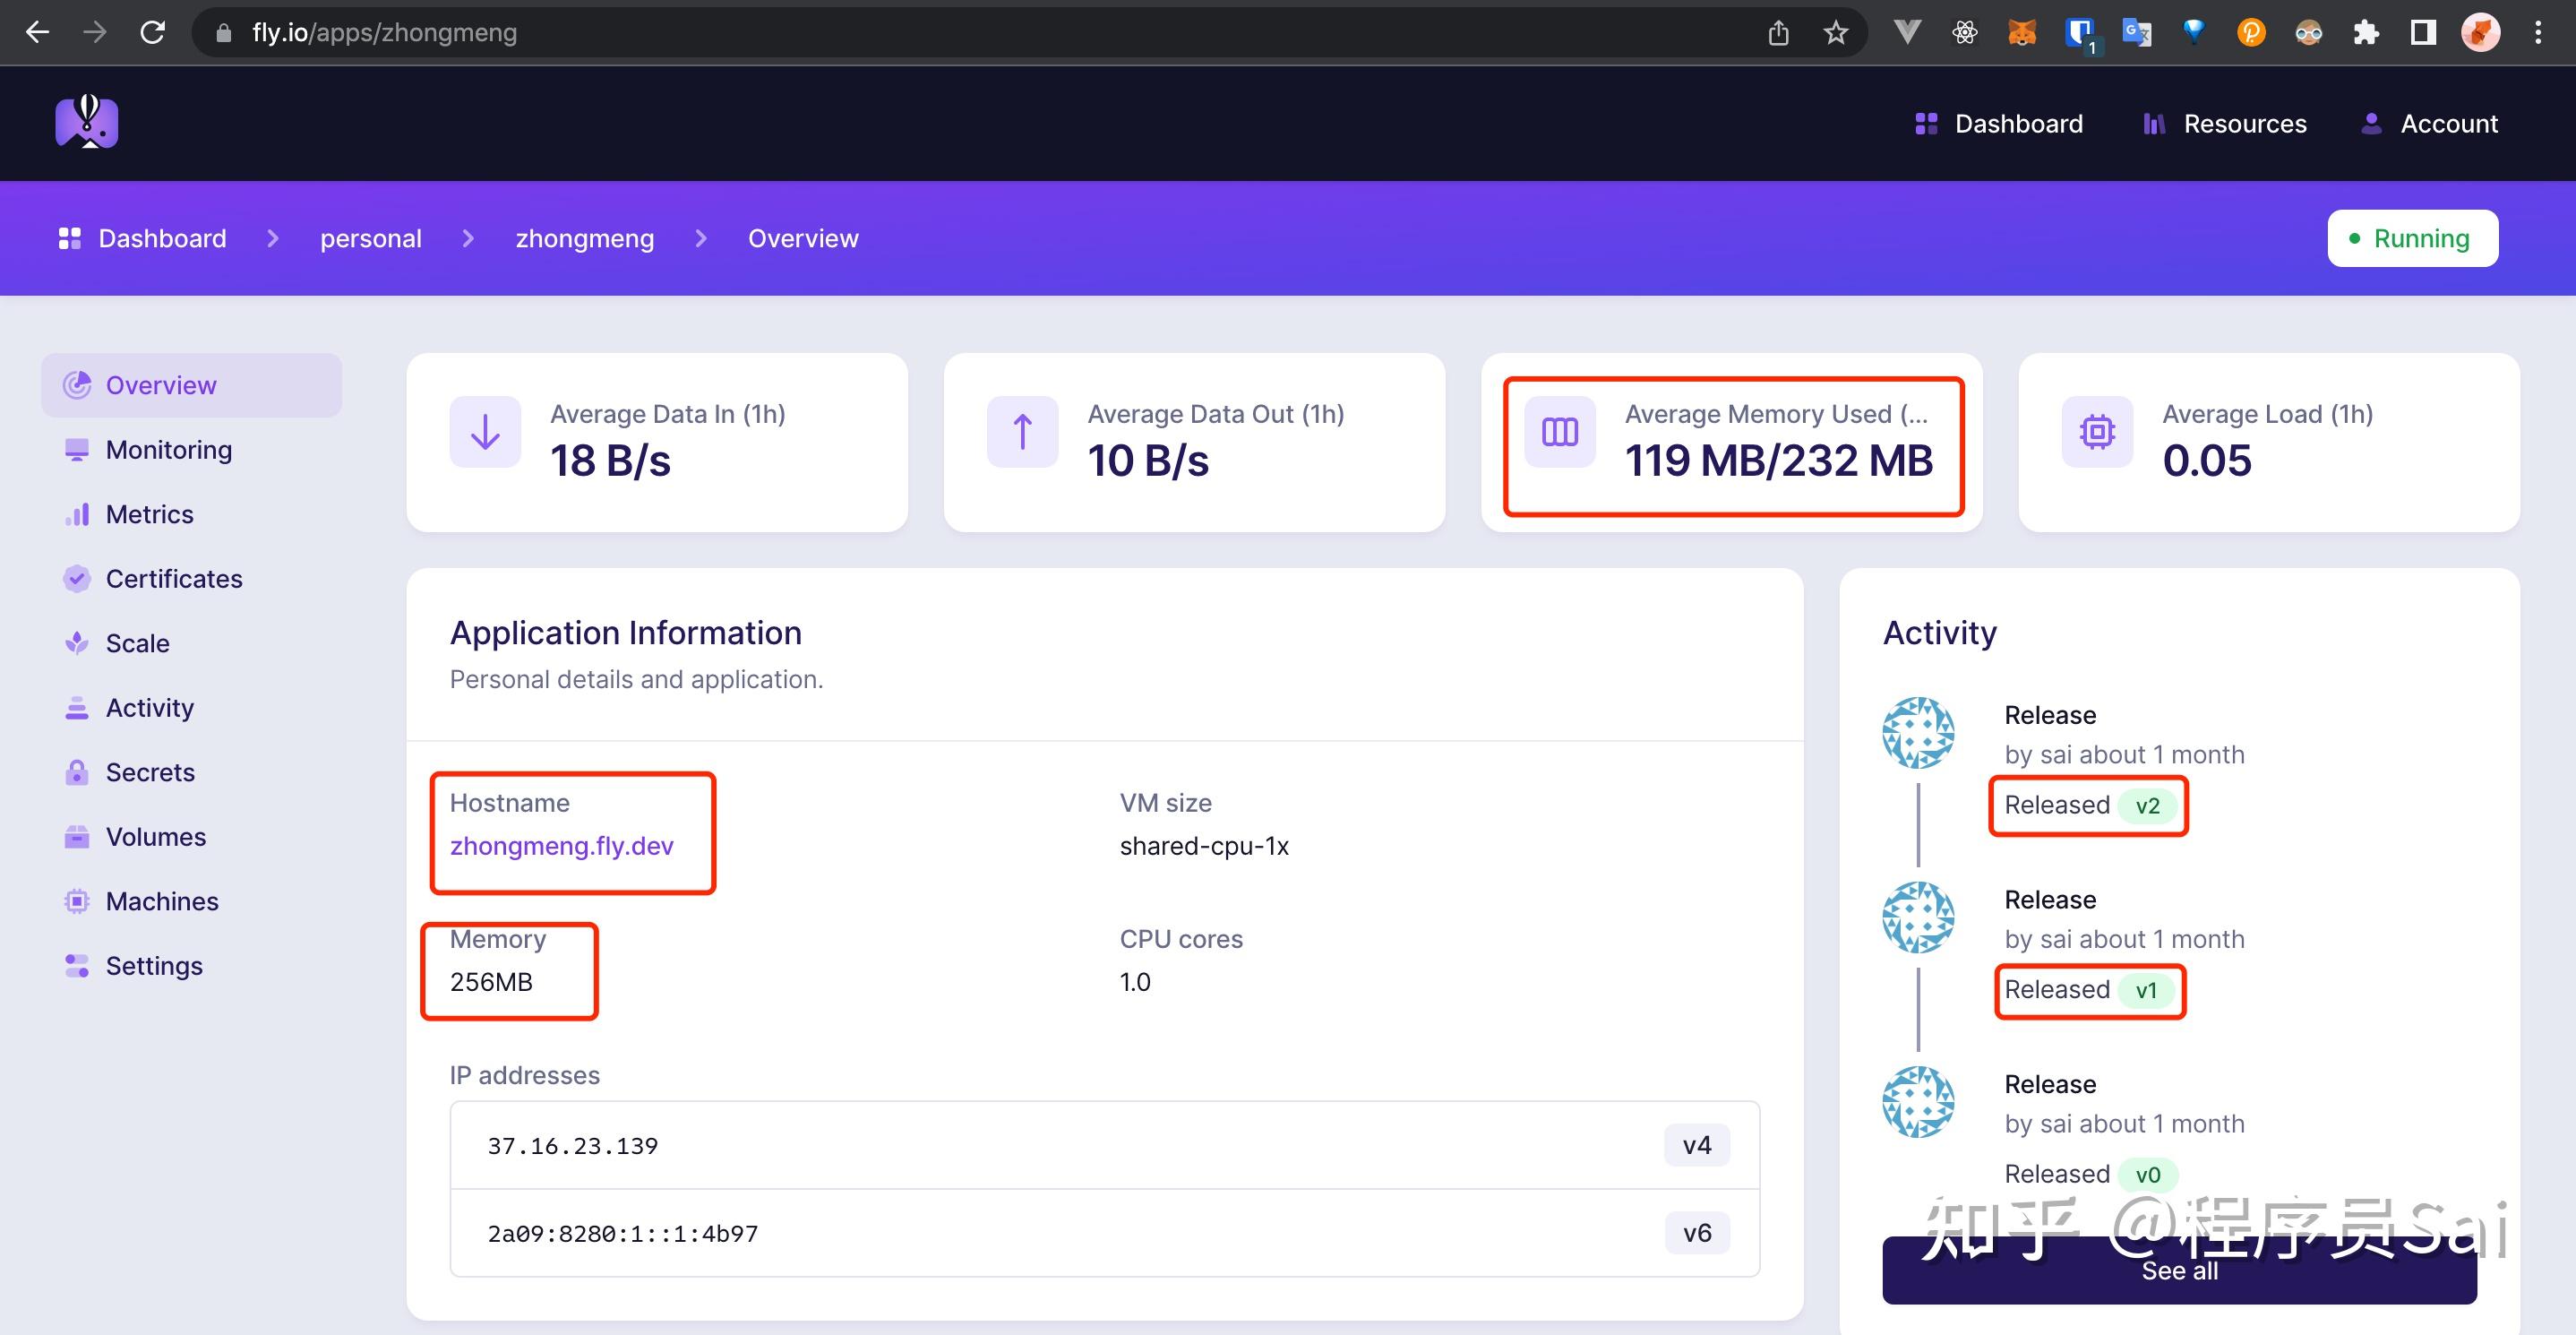
Task: Toggle the browser side panel icon
Action: pos(2423,33)
